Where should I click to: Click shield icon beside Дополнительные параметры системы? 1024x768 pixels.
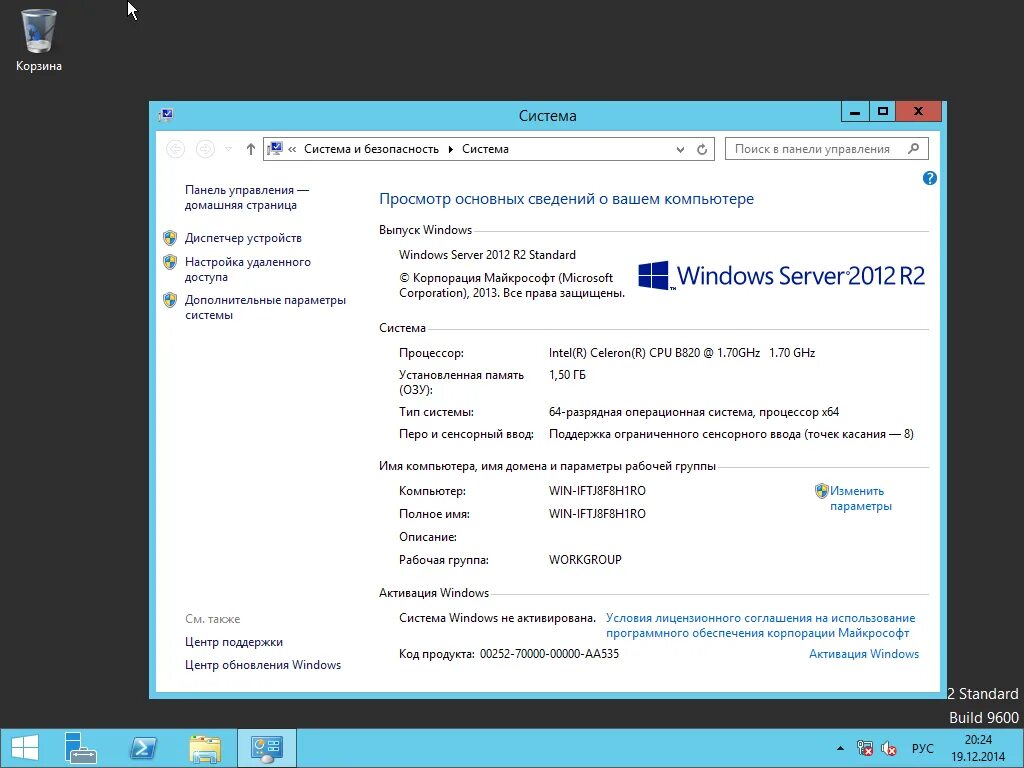tap(170, 300)
